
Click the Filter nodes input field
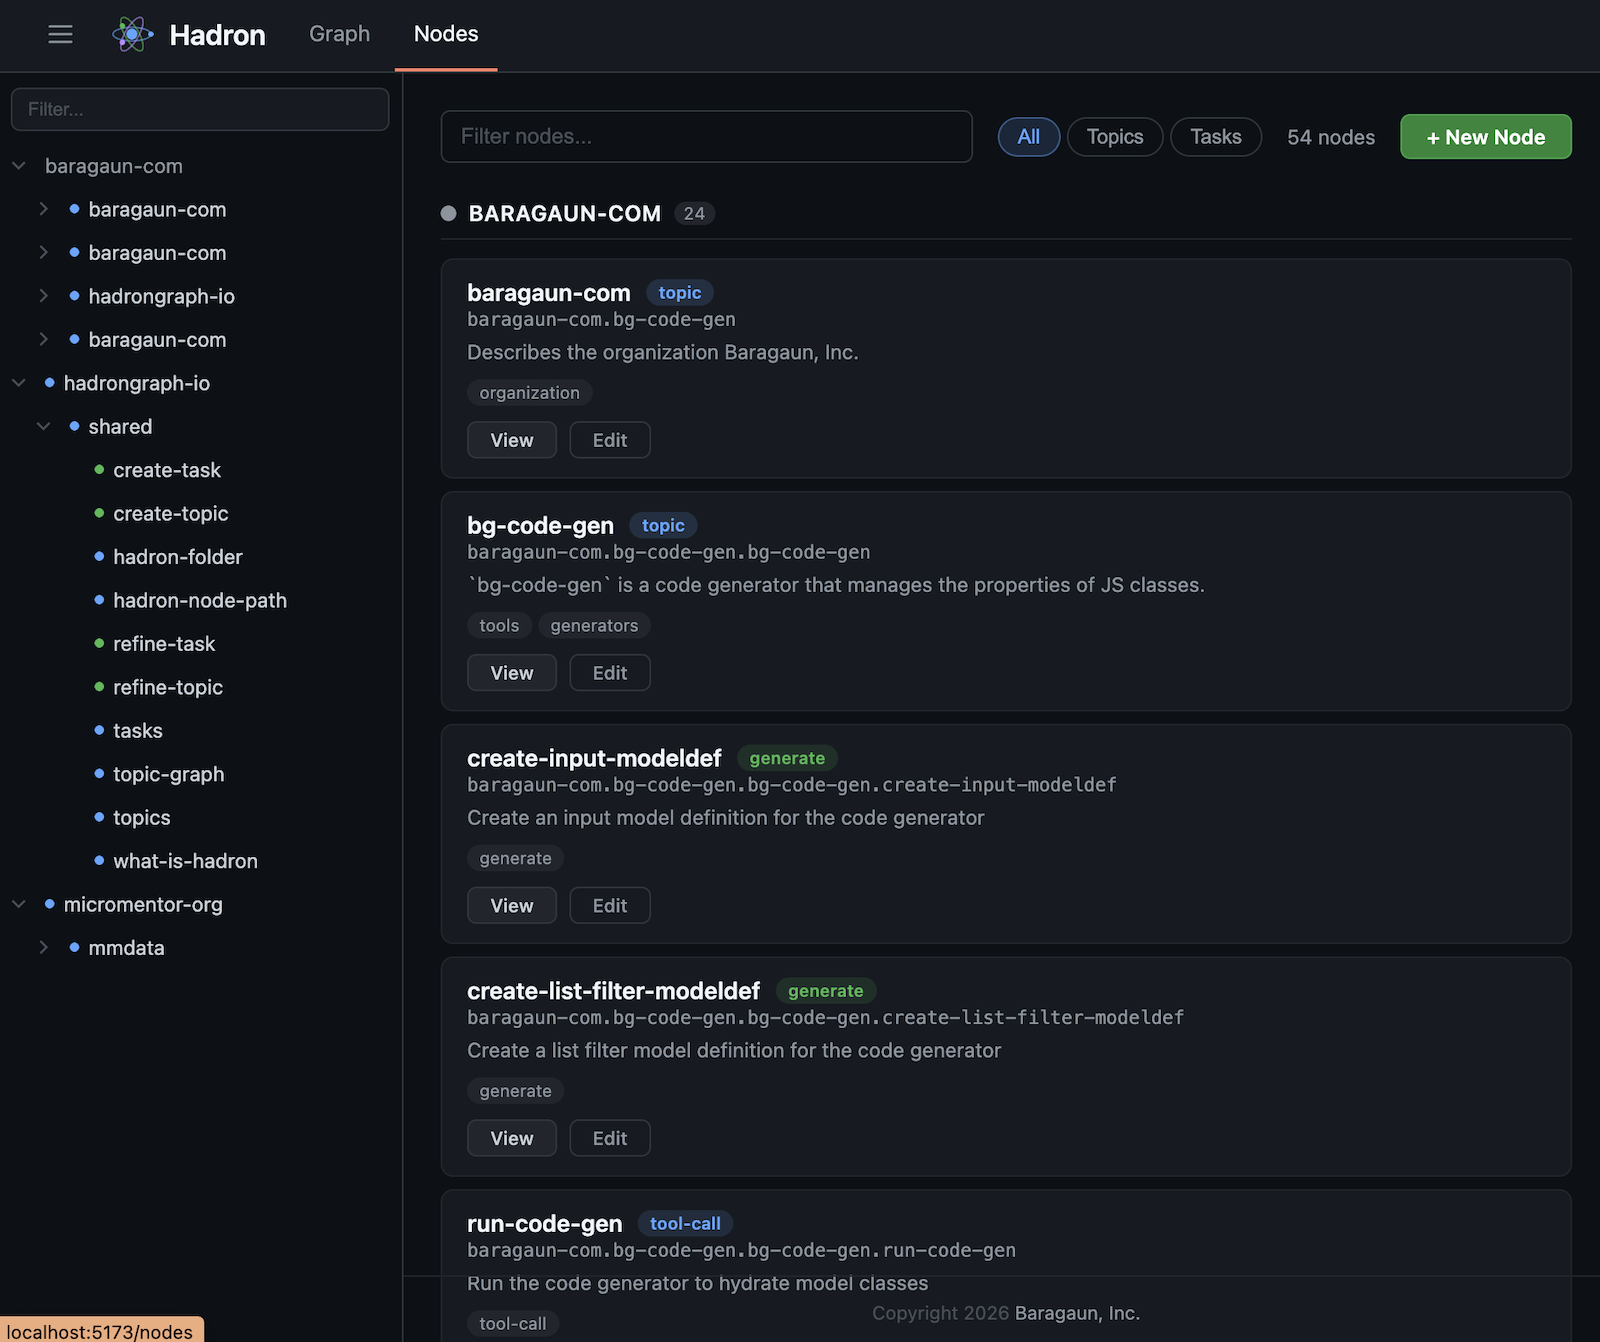(706, 137)
